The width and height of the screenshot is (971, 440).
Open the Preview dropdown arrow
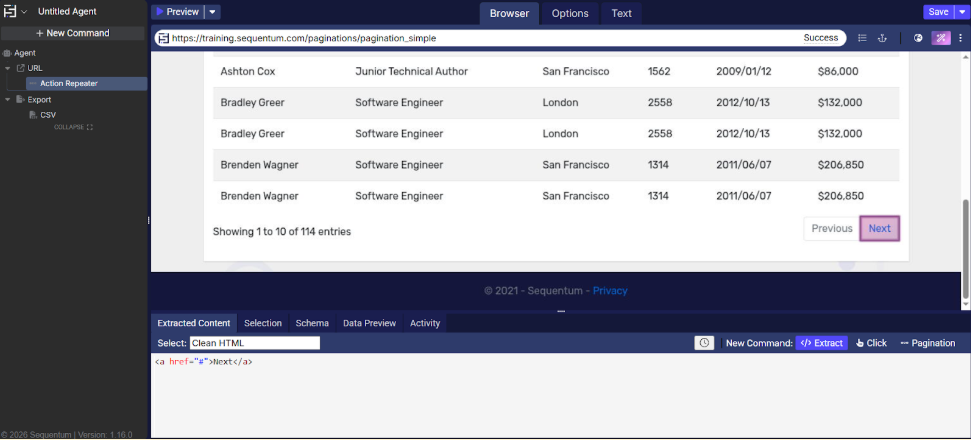(x=213, y=12)
